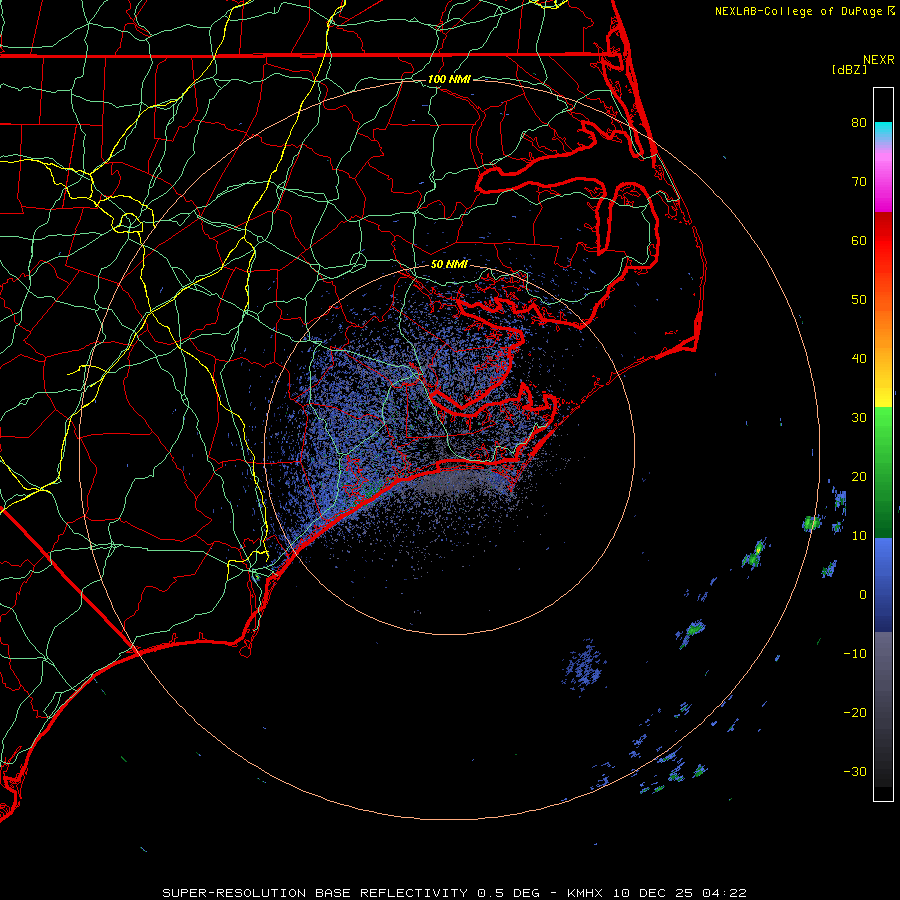Click the -30 dBZ scale value
This screenshot has height=900, width=900.
tap(855, 772)
